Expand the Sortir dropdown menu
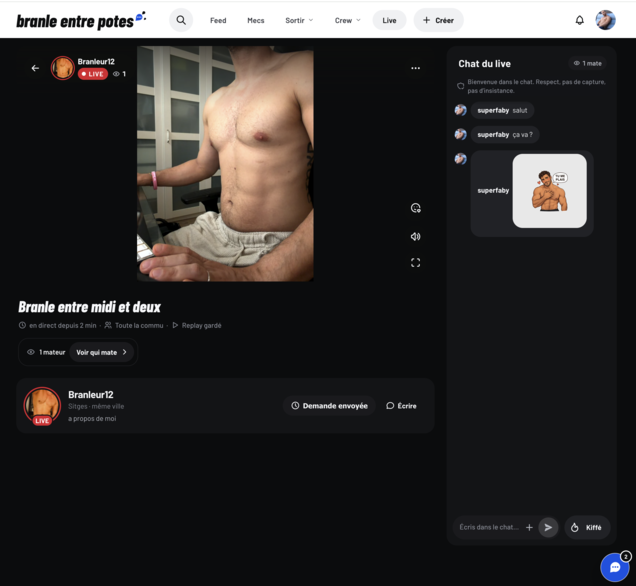 [x=299, y=20]
